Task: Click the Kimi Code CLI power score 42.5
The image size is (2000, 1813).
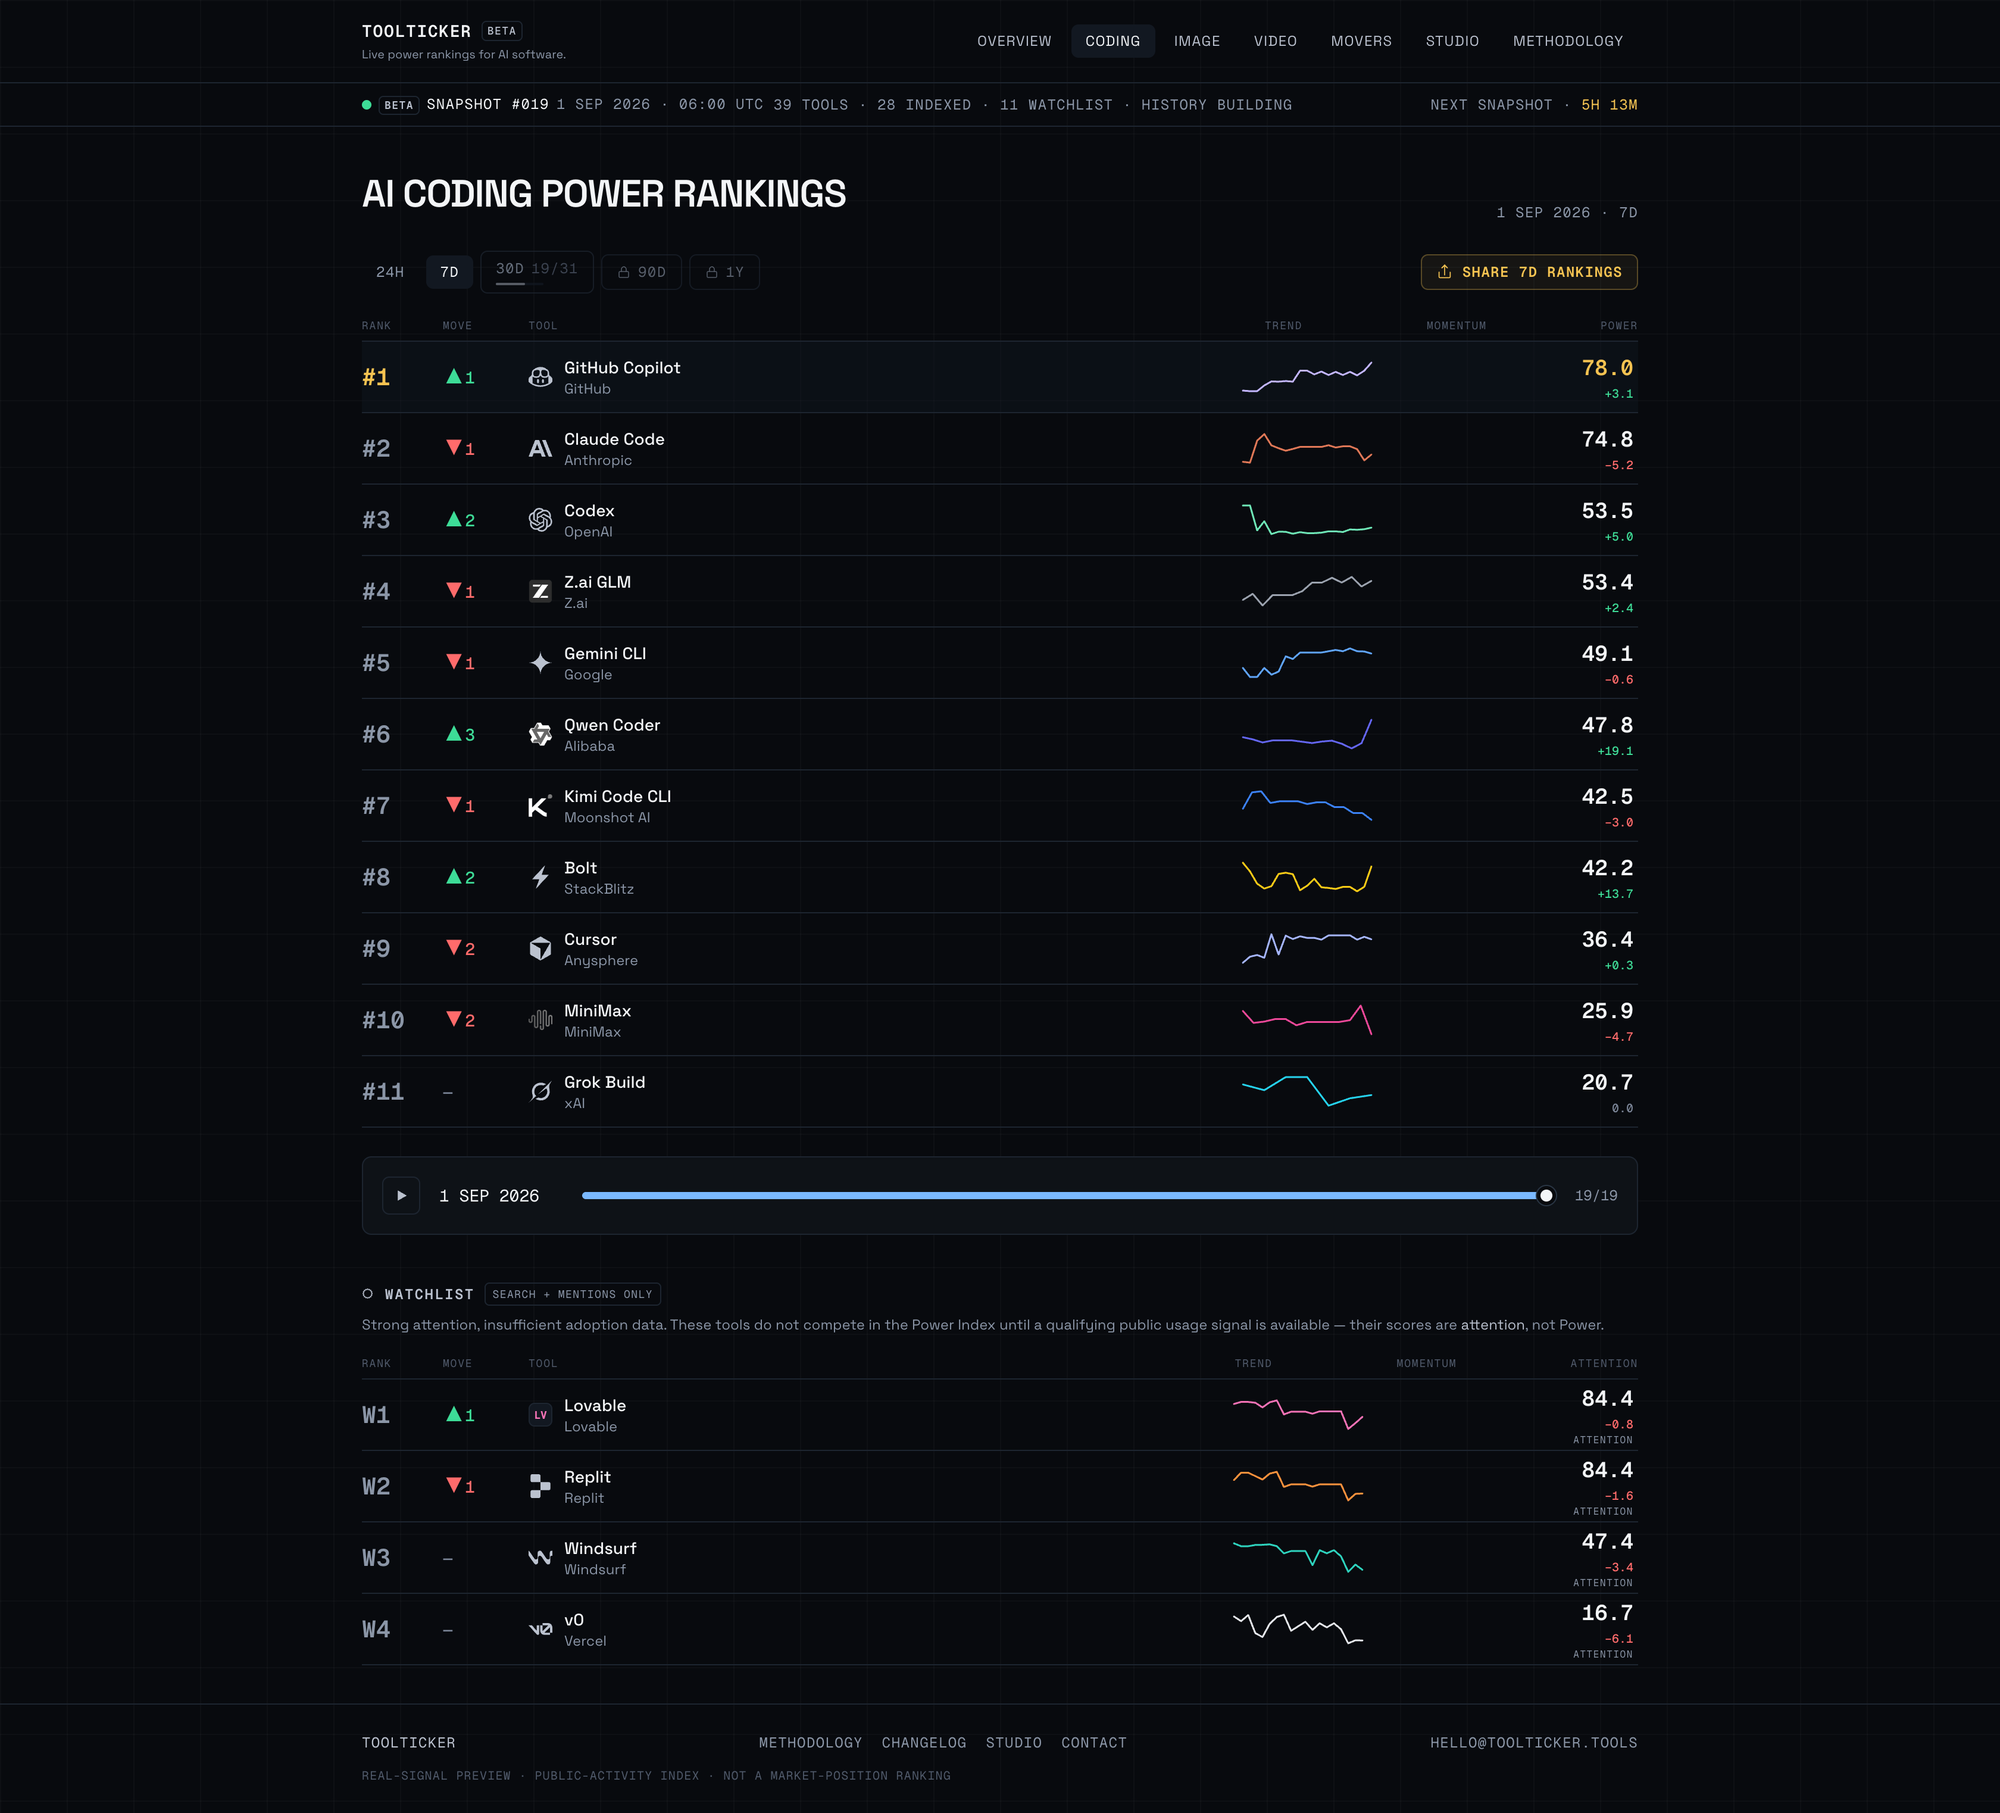Action: tap(1607, 796)
